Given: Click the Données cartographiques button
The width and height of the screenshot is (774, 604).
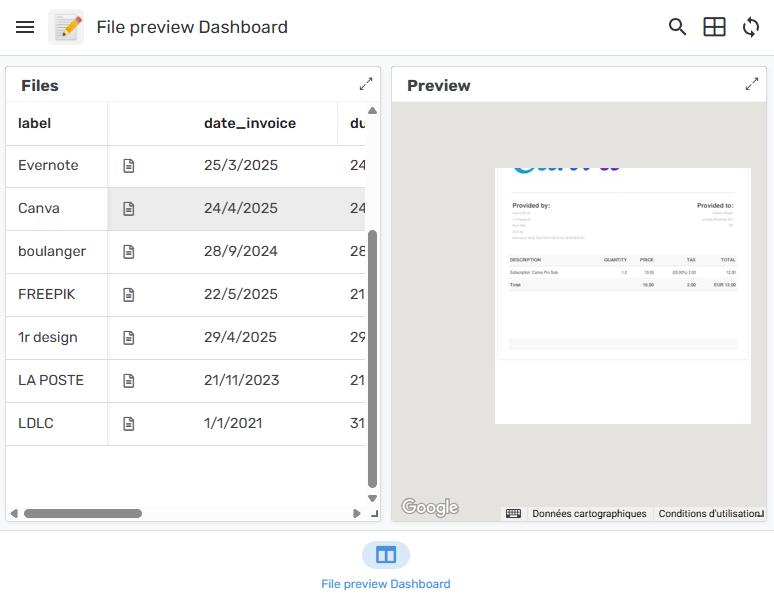Looking at the screenshot, I should click(x=589, y=514).
